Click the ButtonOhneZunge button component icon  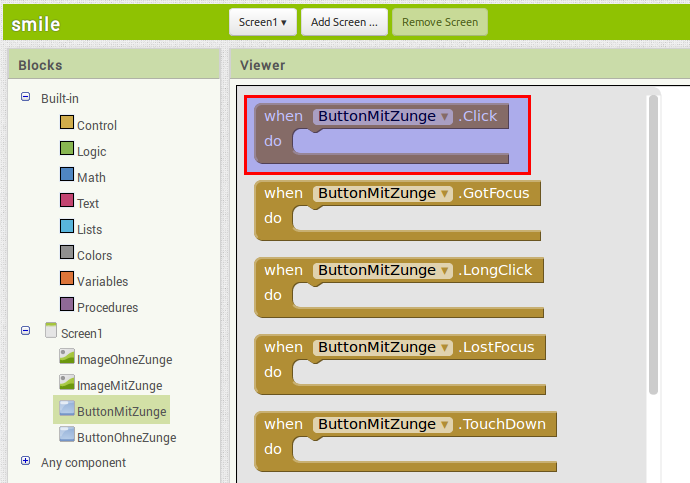[x=67, y=435]
